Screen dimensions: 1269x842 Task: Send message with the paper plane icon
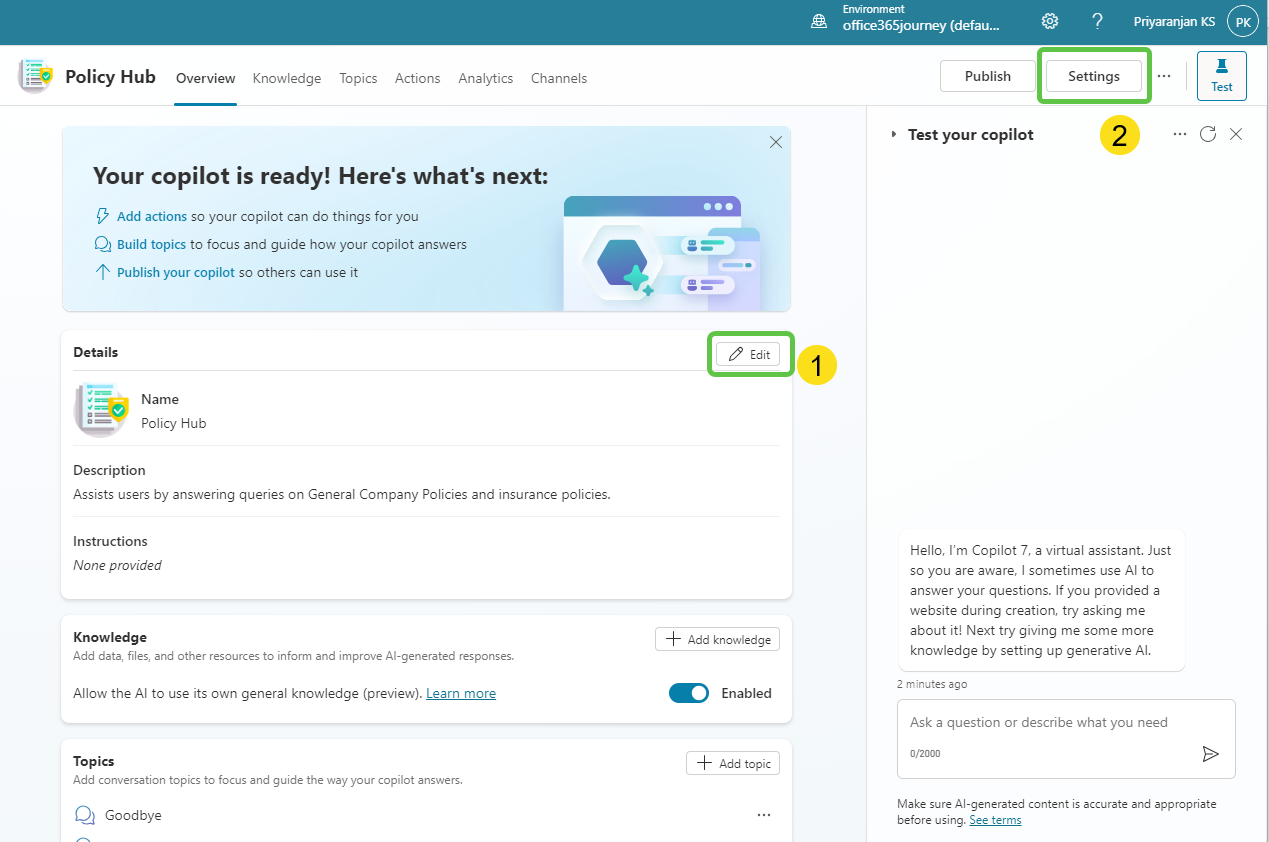[x=1210, y=754]
